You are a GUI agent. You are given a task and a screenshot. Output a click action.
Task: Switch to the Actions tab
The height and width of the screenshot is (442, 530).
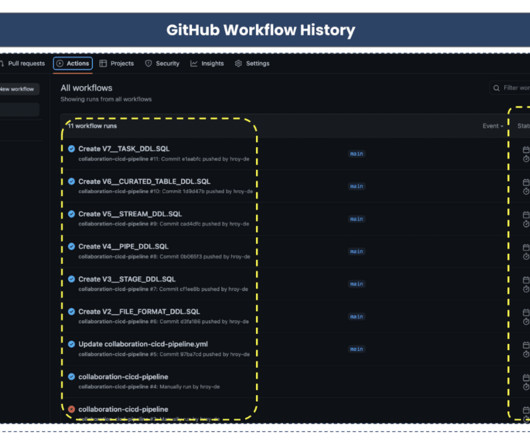click(x=73, y=64)
